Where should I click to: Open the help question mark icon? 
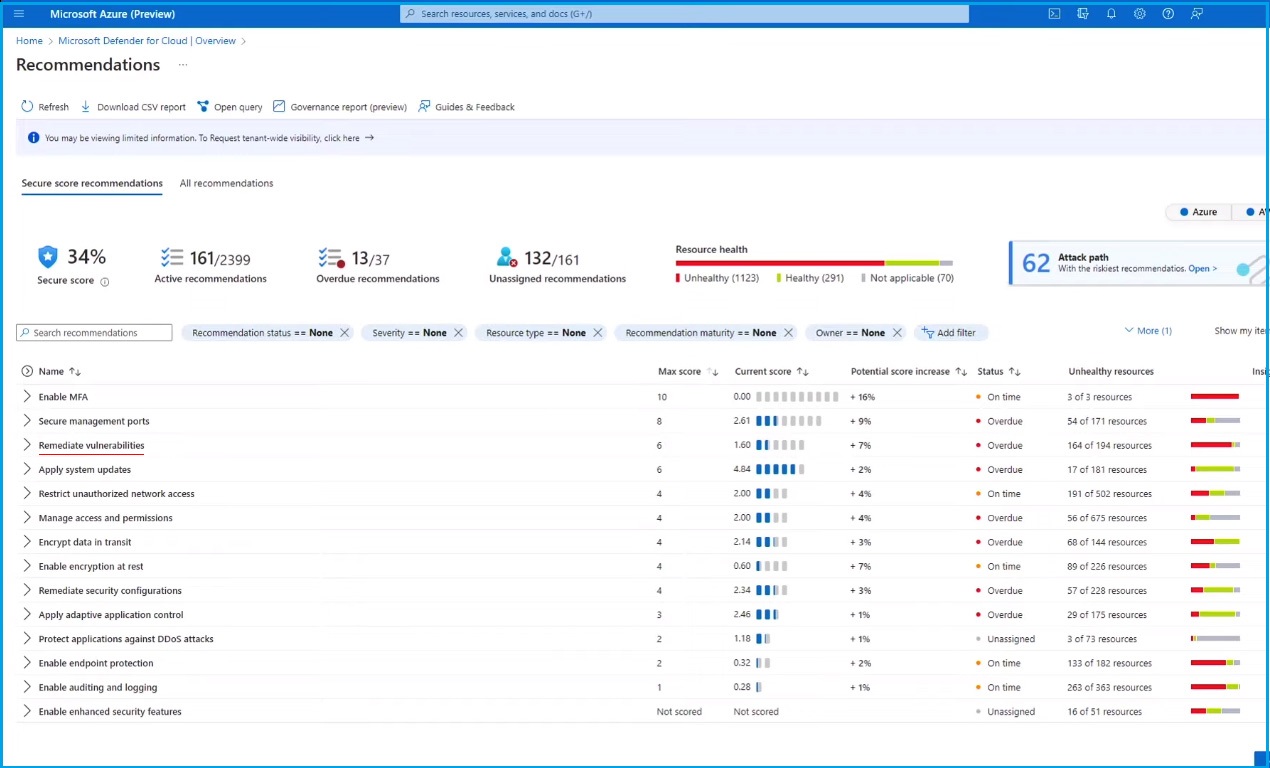tap(1168, 14)
